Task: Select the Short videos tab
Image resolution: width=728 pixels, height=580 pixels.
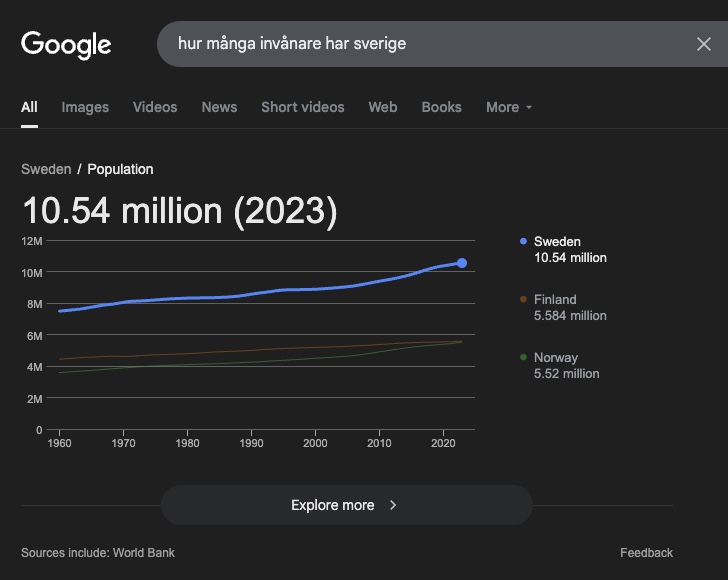Action: pos(303,107)
